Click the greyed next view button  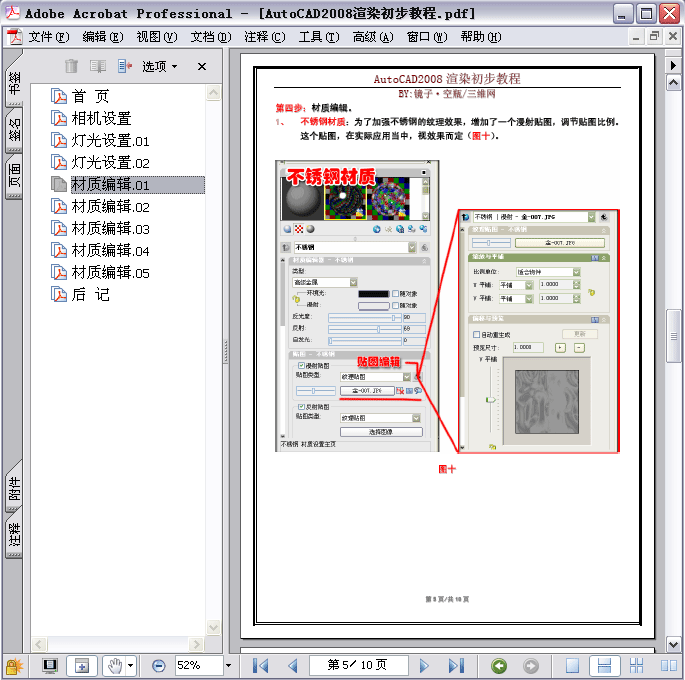click(x=531, y=666)
